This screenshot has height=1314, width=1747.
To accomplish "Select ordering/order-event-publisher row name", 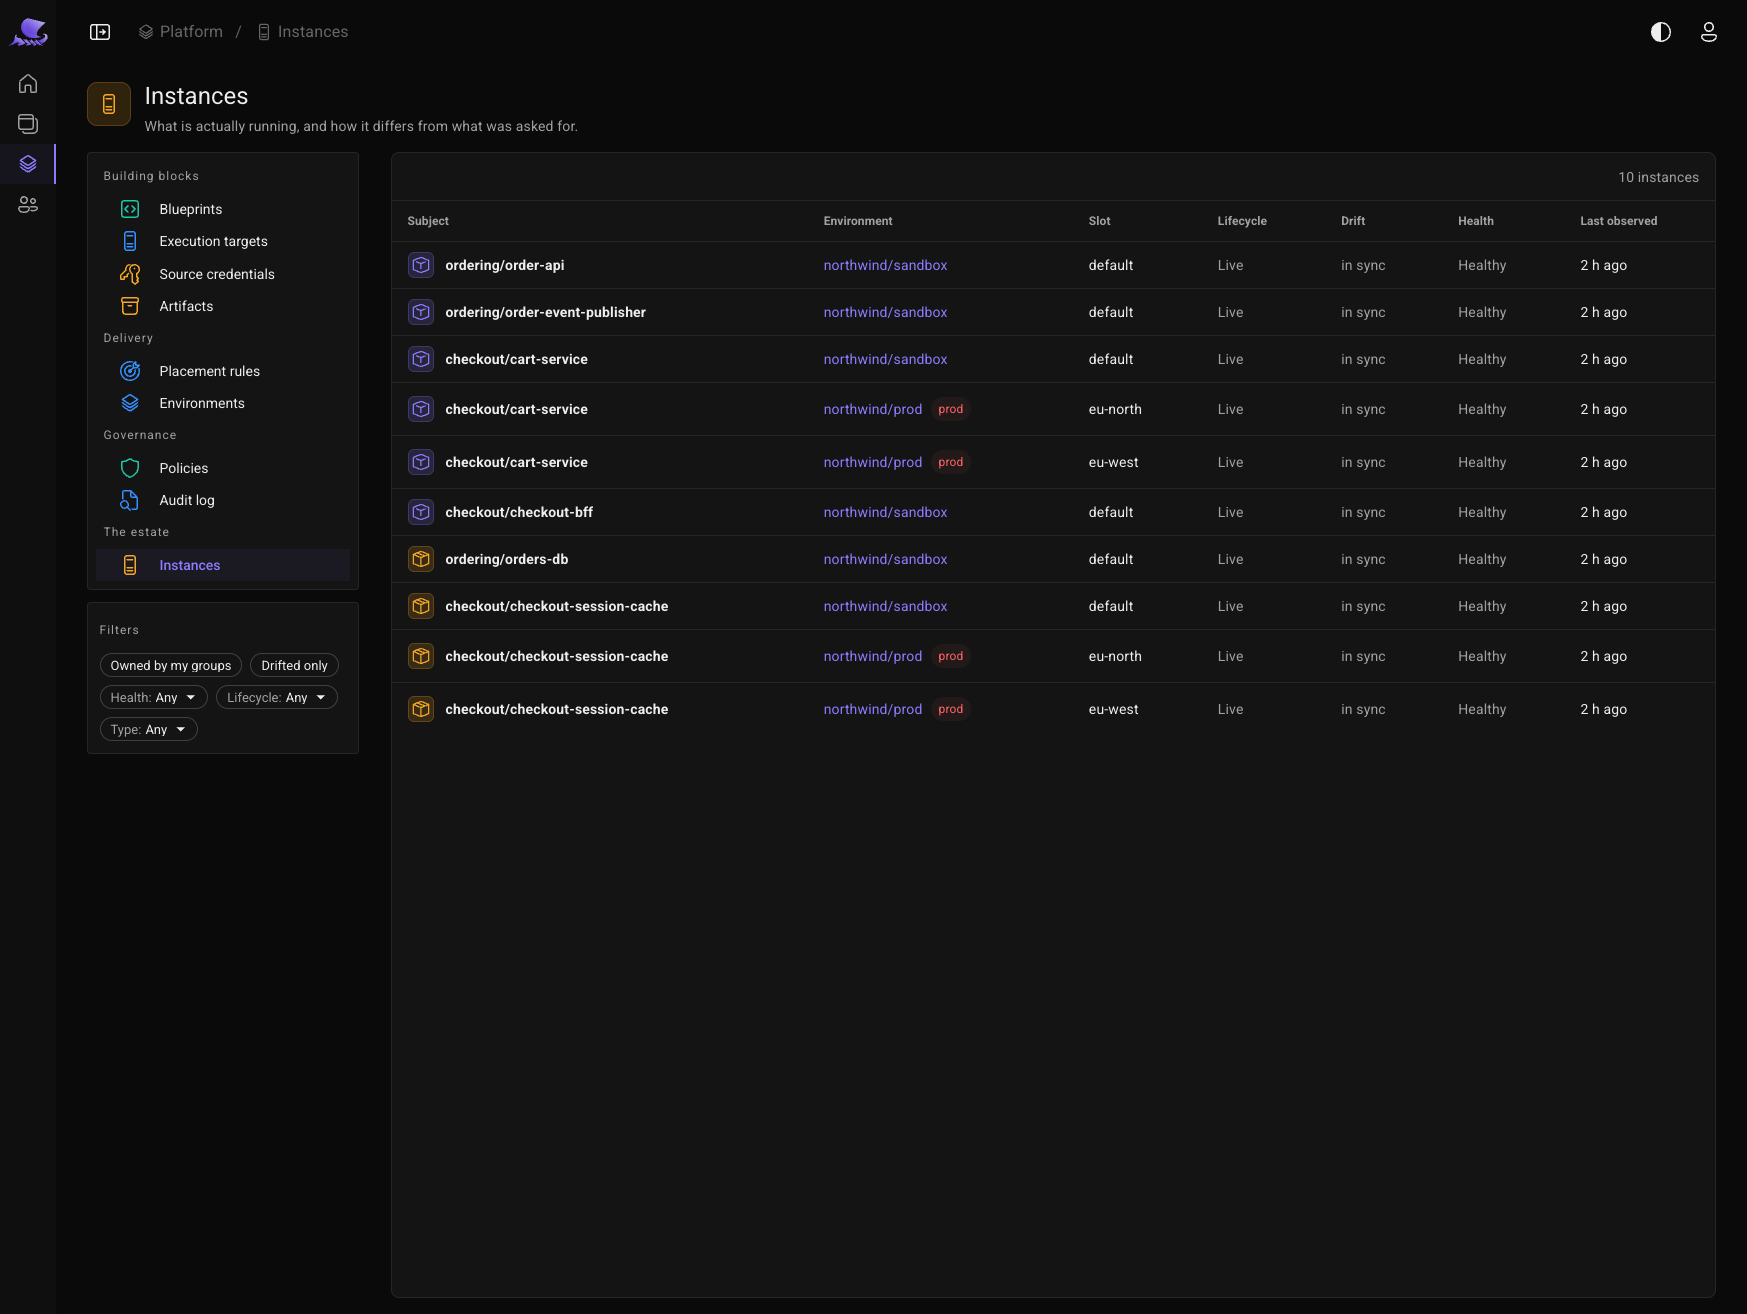I will click(545, 312).
